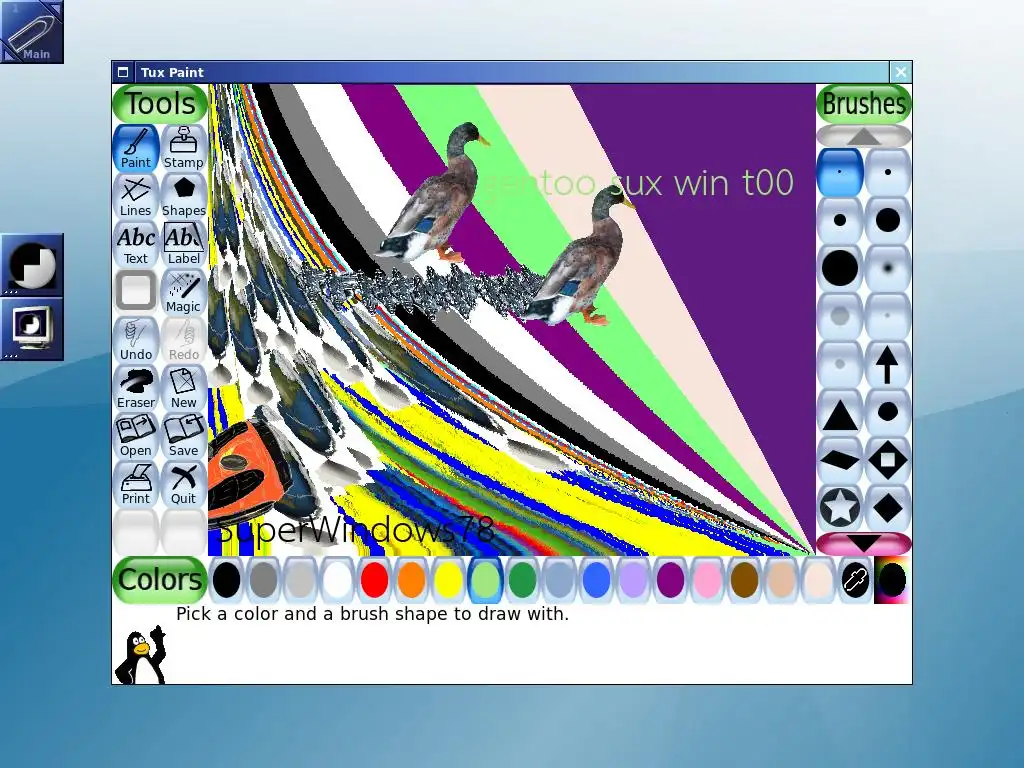1024x768 pixels.
Task: Open the Tux Paint window menu button
Action: point(123,72)
